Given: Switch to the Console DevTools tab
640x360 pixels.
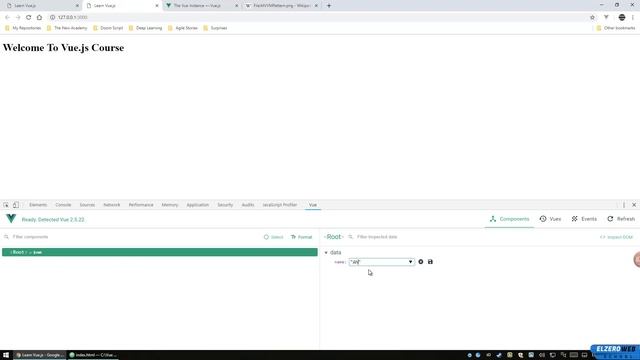Looking at the screenshot, I should (x=63, y=205).
